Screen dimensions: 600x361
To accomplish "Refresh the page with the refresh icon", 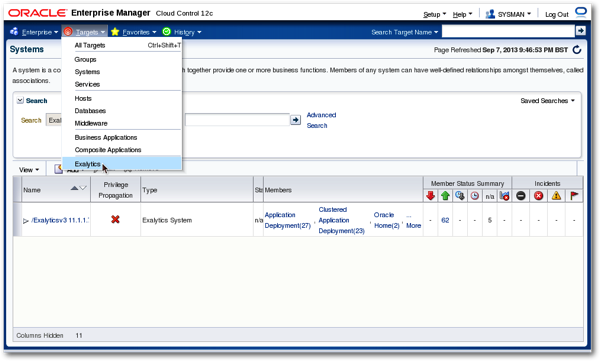I will click(x=577, y=50).
